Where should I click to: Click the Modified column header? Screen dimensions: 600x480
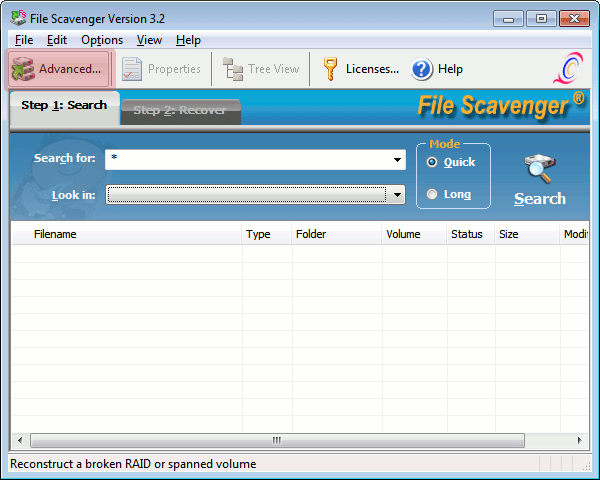click(x=574, y=234)
